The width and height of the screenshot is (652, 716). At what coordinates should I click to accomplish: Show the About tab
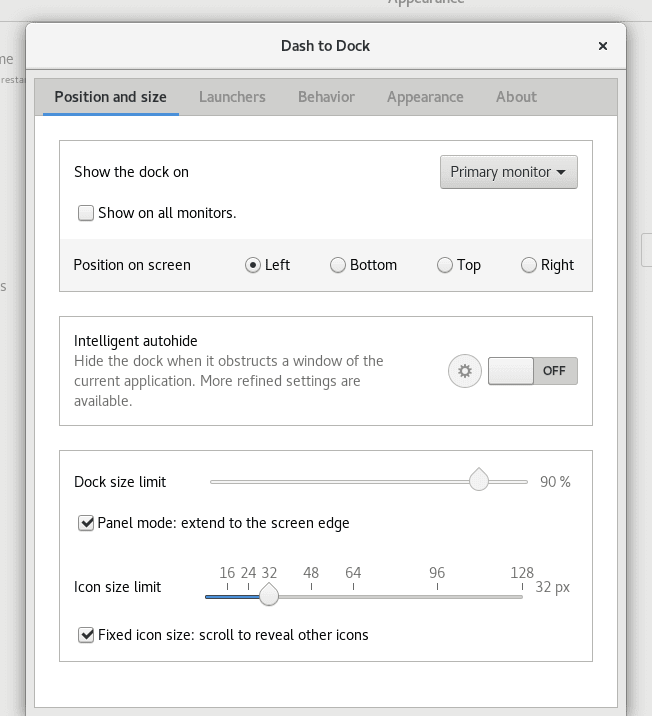point(516,97)
